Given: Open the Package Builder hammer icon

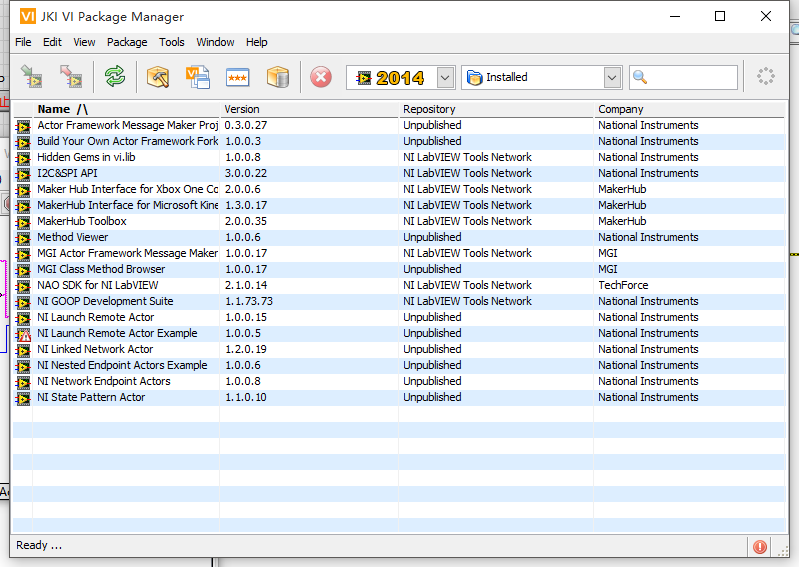Looking at the screenshot, I should click(158, 77).
